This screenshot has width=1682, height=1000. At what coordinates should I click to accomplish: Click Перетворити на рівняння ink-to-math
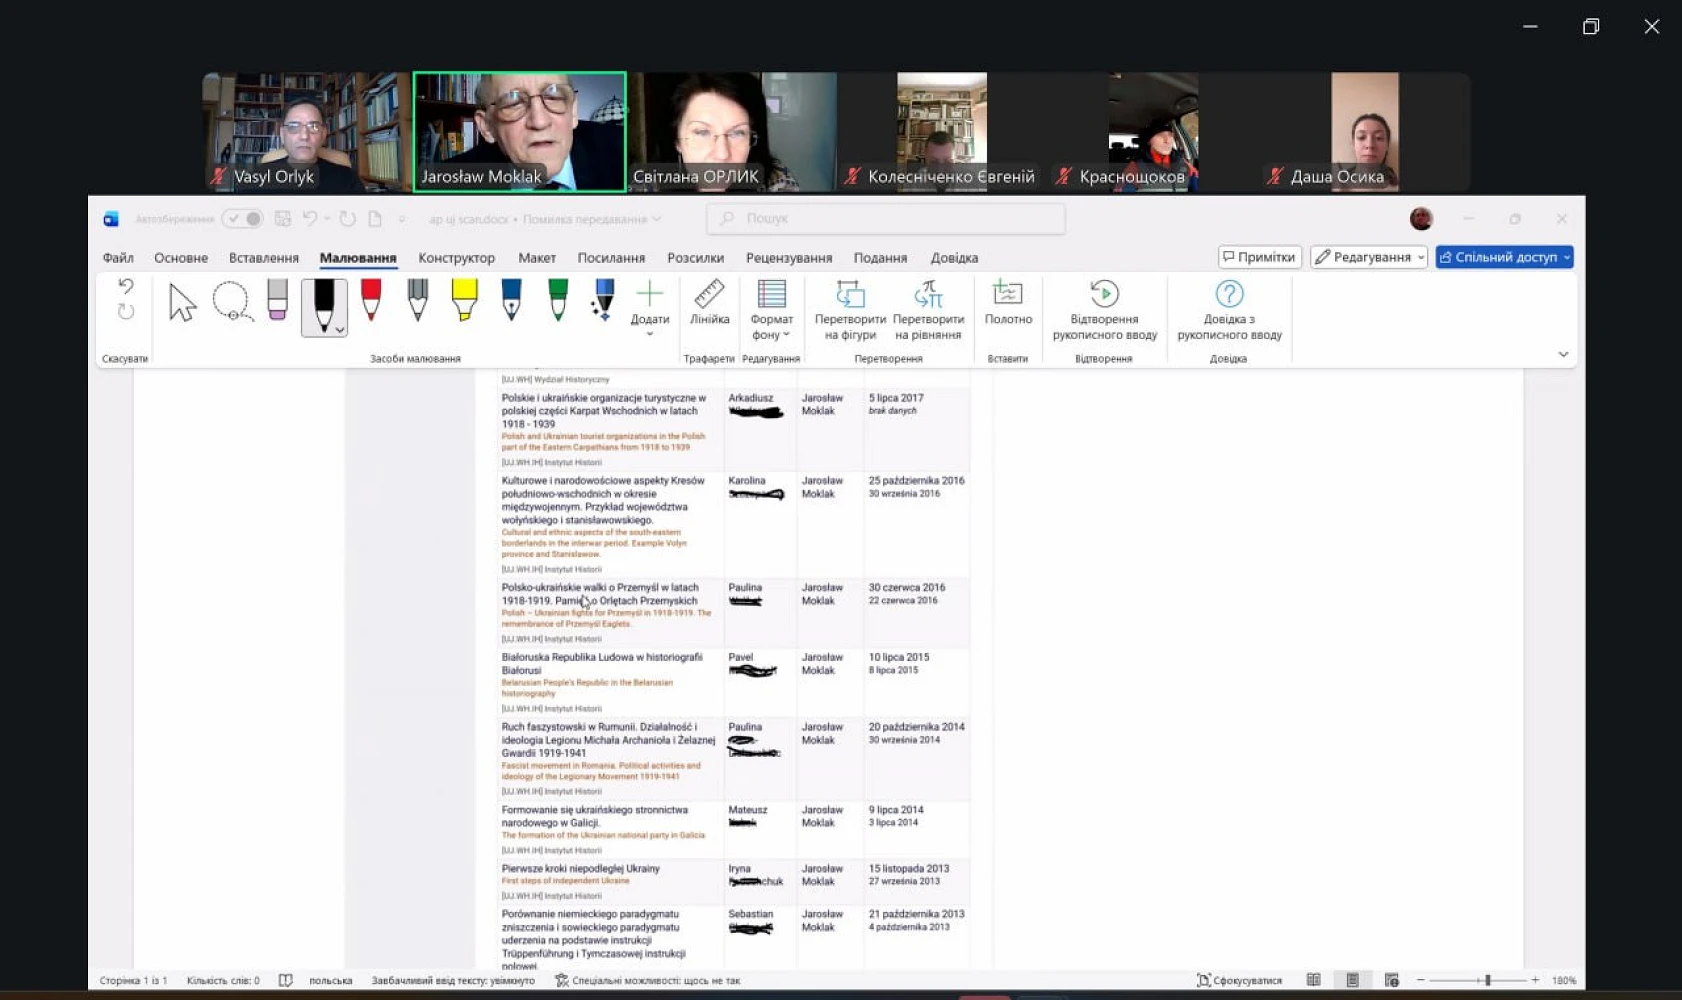(928, 310)
